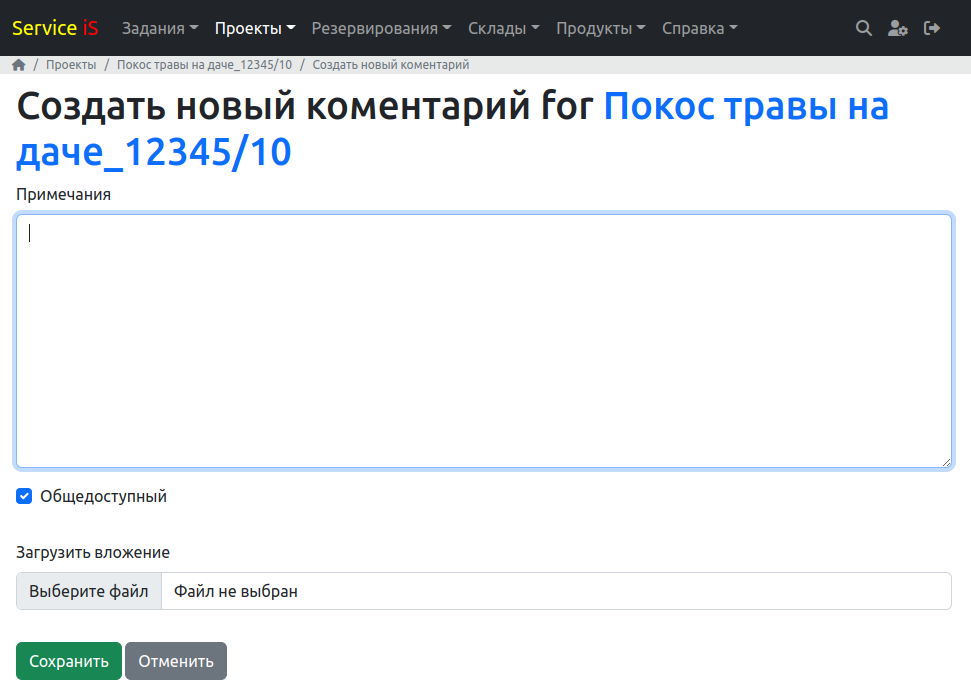Open Покос травы на даче_12345/10 breadcrumb link
The height and width of the screenshot is (690, 971).
coord(205,65)
